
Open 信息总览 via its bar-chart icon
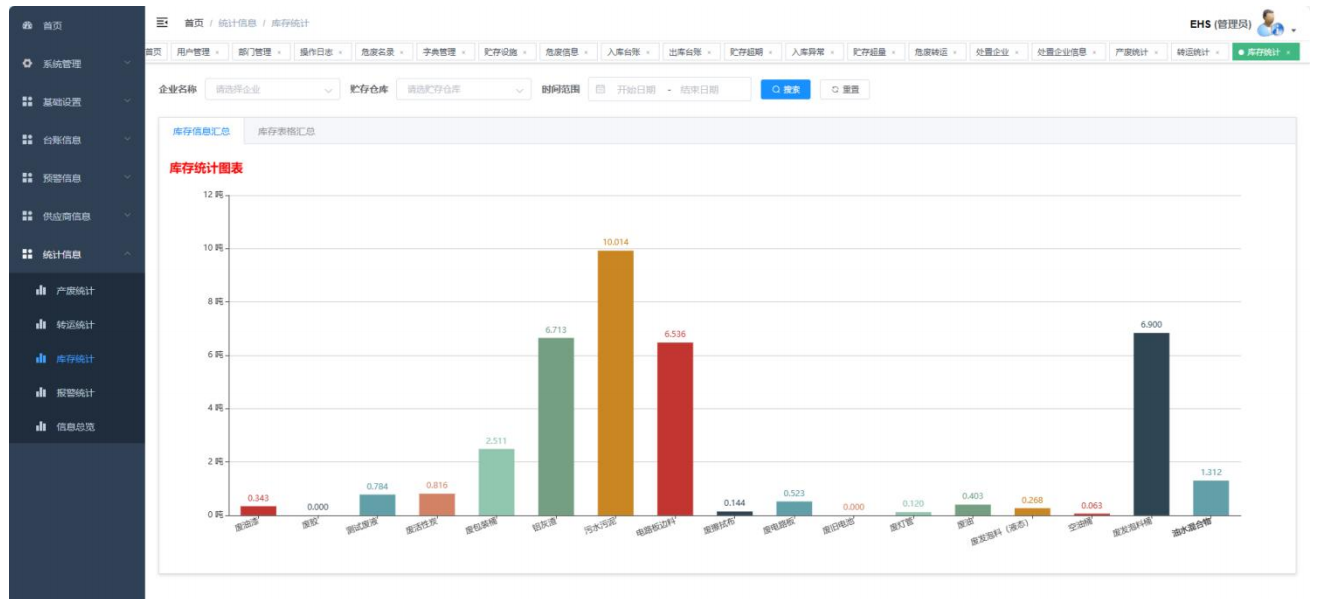coord(41,427)
